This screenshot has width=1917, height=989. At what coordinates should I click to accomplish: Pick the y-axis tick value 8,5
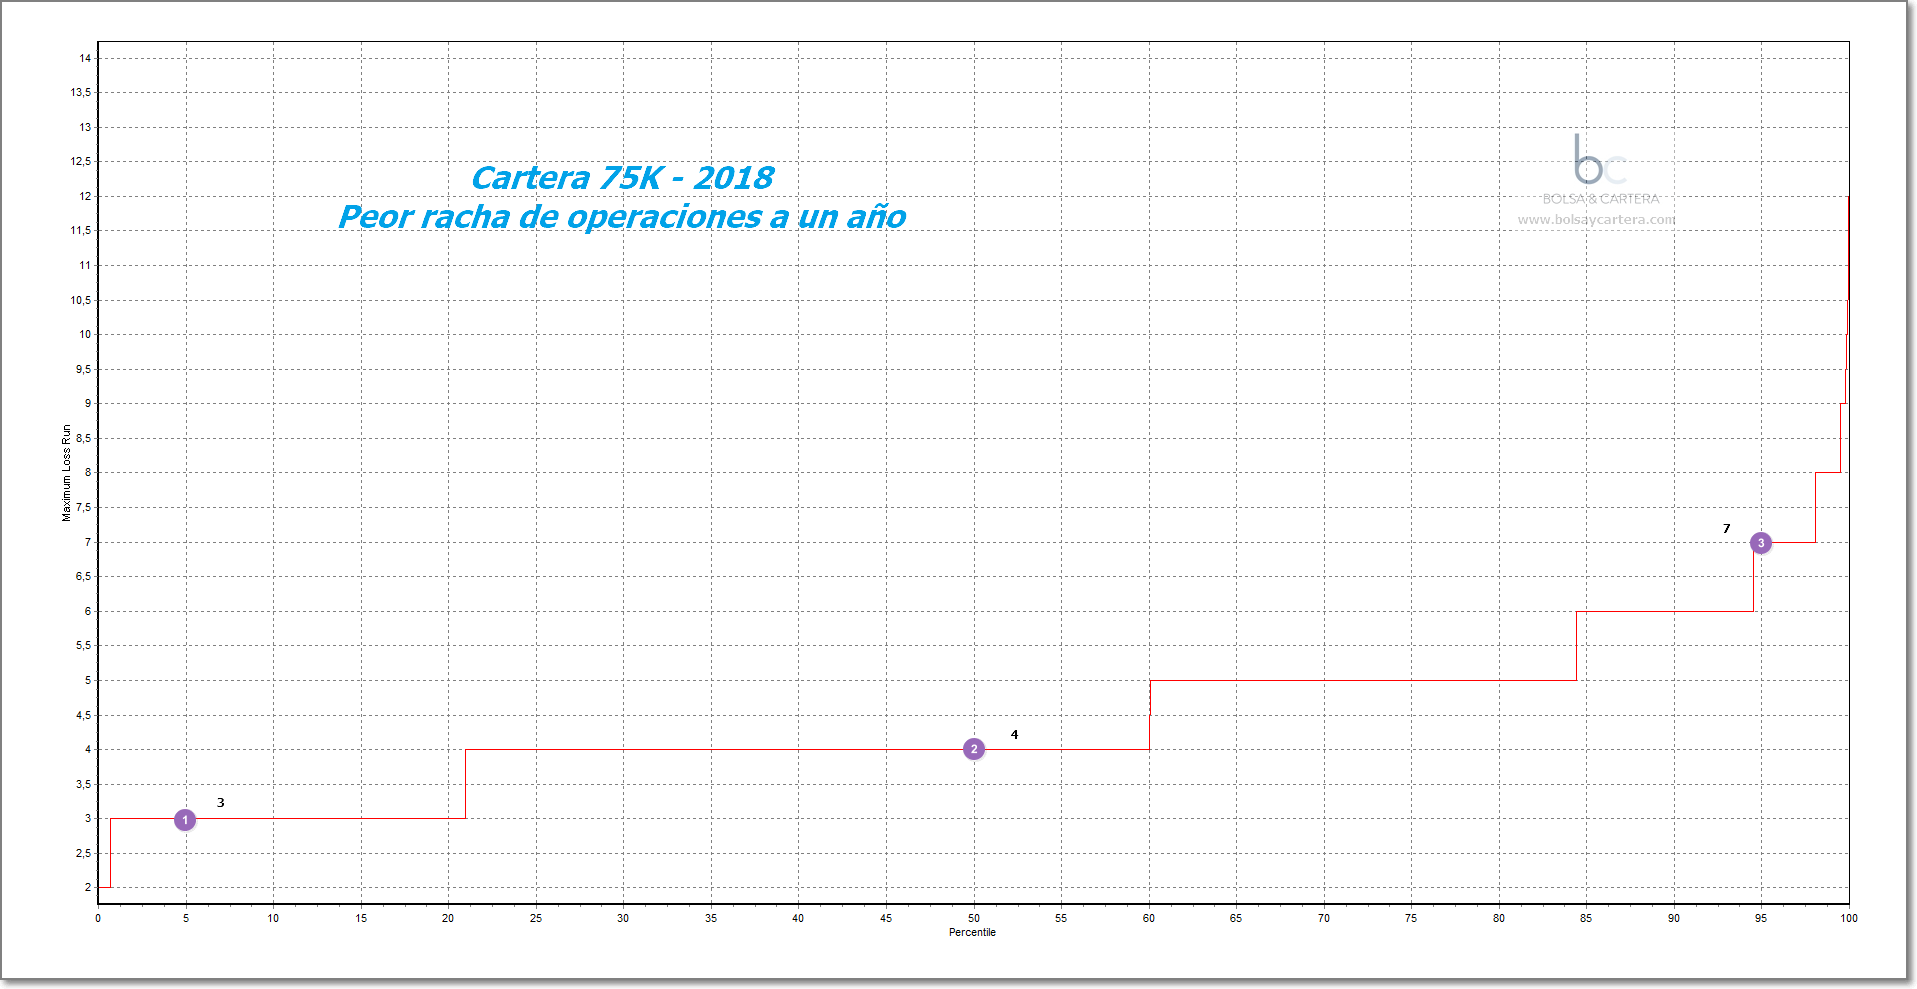click(x=83, y=438)
